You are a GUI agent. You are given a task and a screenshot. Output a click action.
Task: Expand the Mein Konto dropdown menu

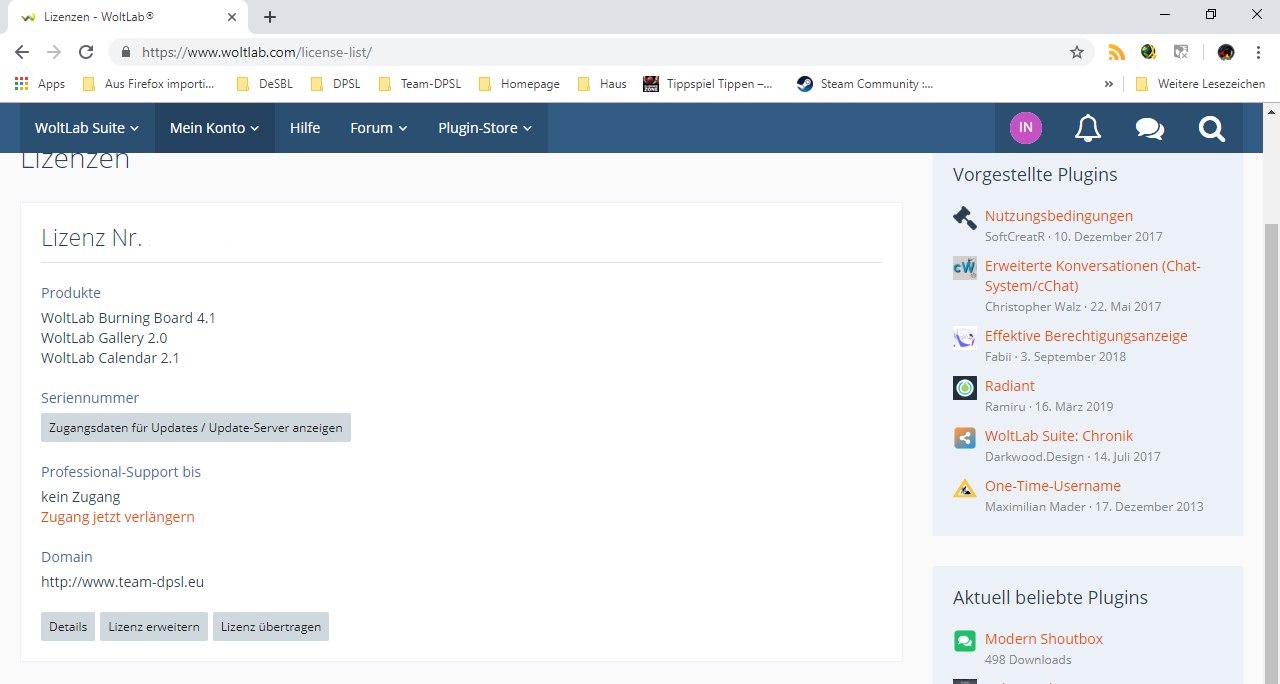(214, 128)
